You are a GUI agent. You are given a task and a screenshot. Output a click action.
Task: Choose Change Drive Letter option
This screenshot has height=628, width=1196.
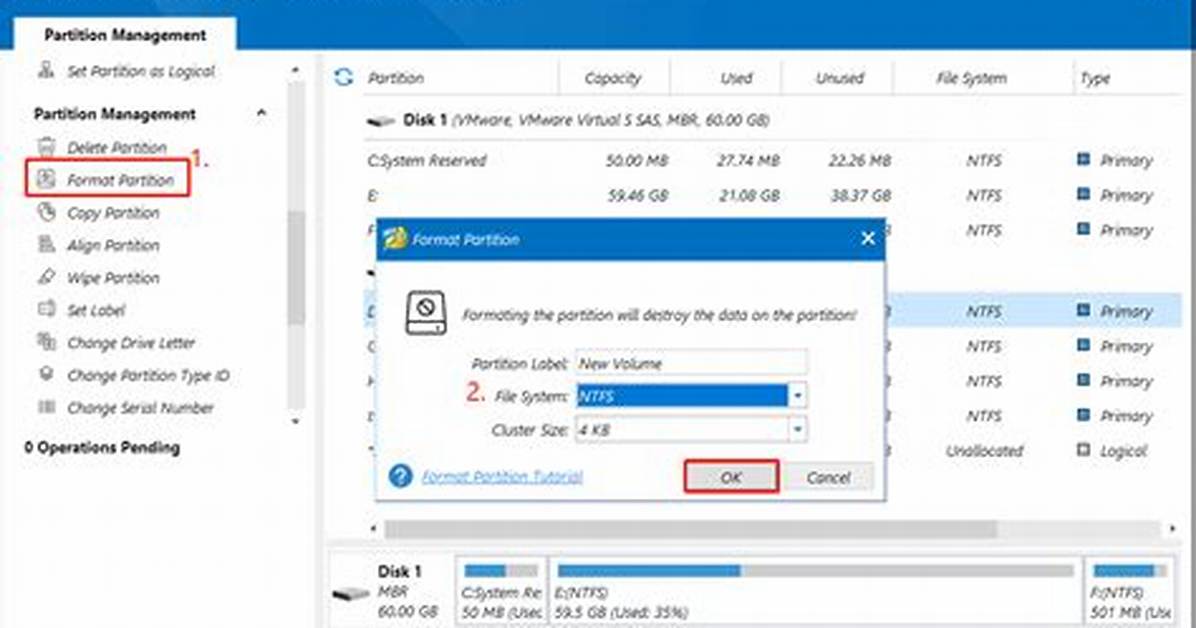coord(131,343)
